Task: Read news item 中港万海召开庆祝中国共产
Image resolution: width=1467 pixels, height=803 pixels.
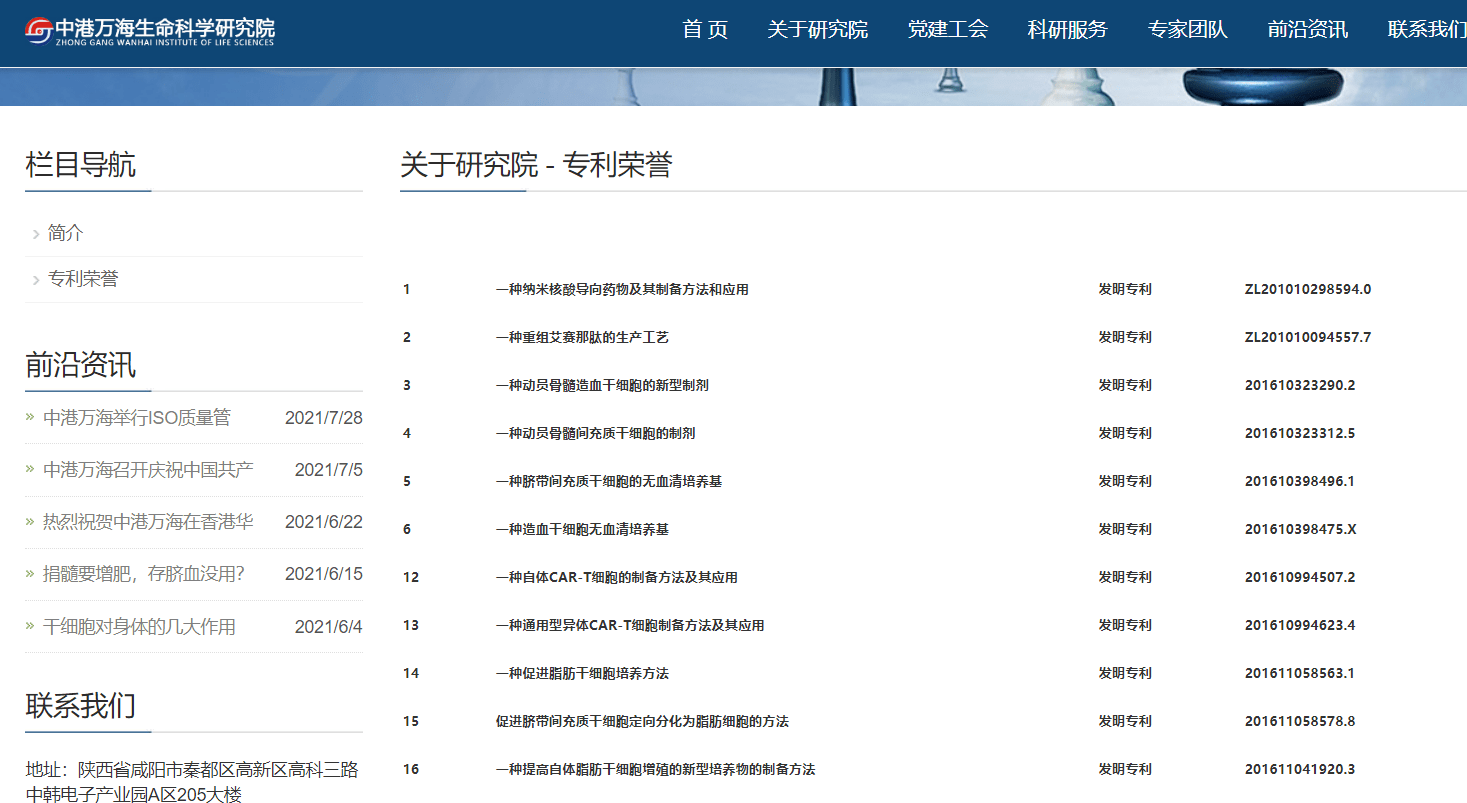Action: pyautogui.click(x=148, y=470)
